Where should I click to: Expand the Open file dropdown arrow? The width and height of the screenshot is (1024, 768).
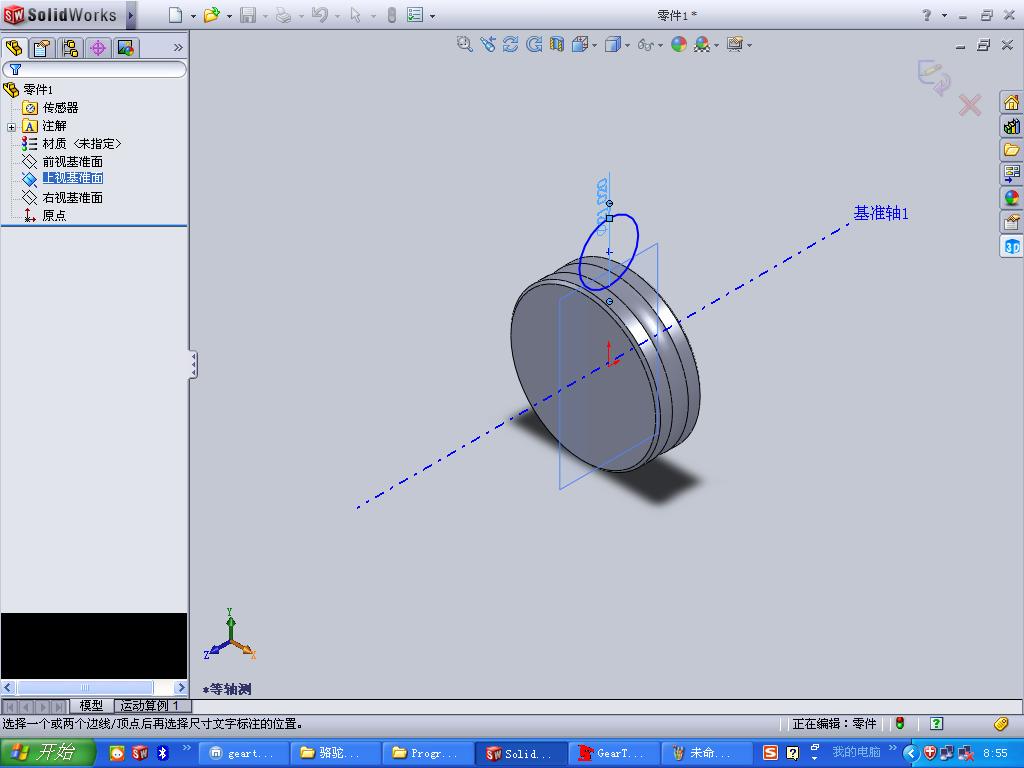(229, 16)
